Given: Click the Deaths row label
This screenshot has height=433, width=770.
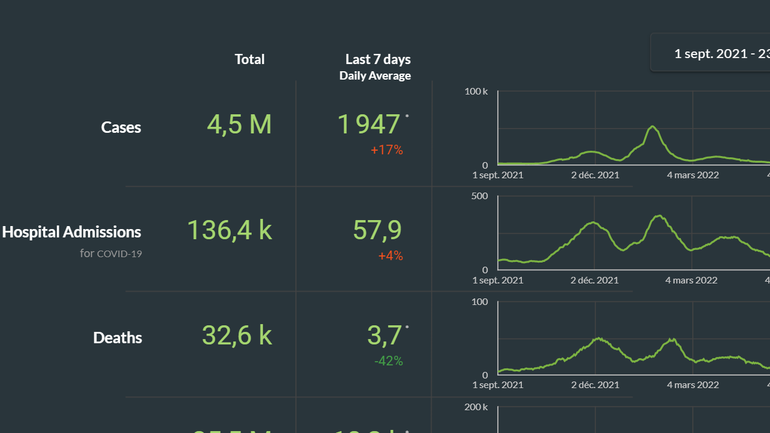Looking at the screenshot, I should [117, 337].
